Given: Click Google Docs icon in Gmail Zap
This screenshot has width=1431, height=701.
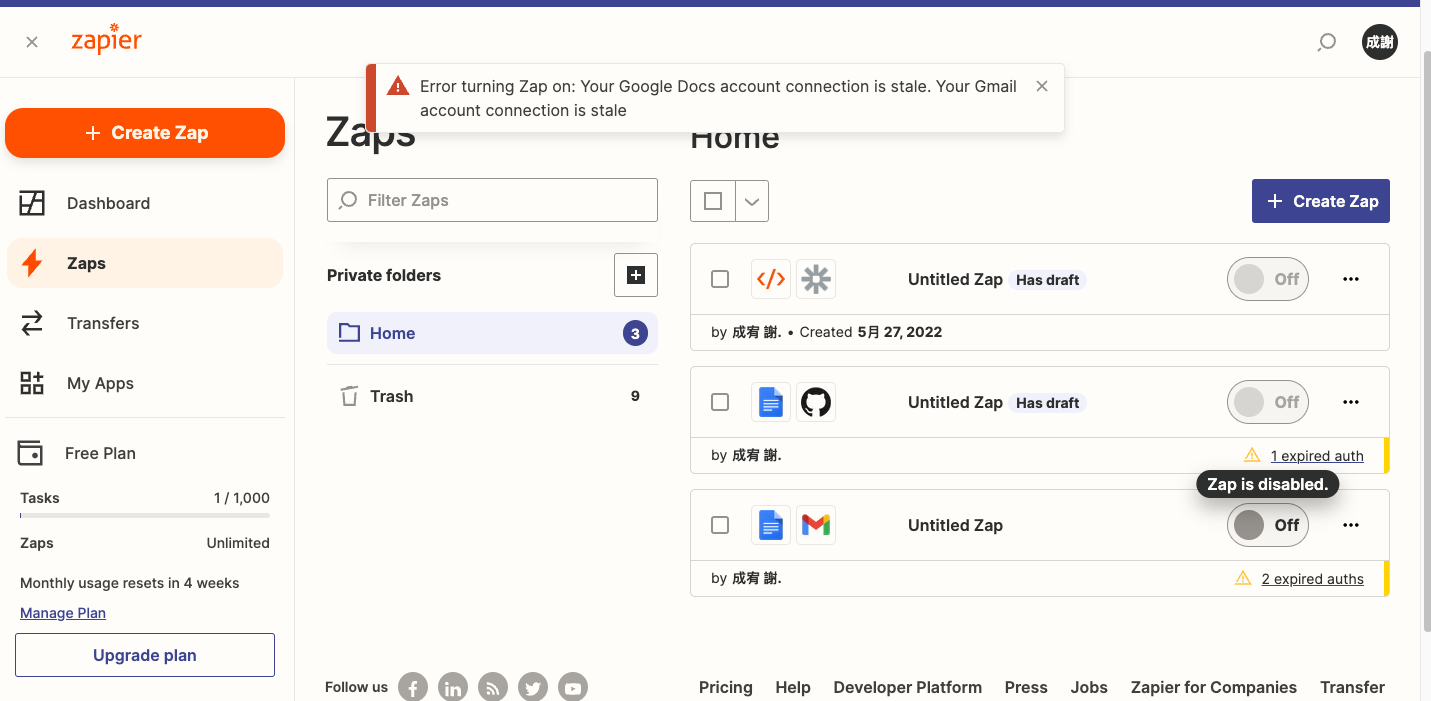Looking at the screenshot, I should tap(771, 525).
